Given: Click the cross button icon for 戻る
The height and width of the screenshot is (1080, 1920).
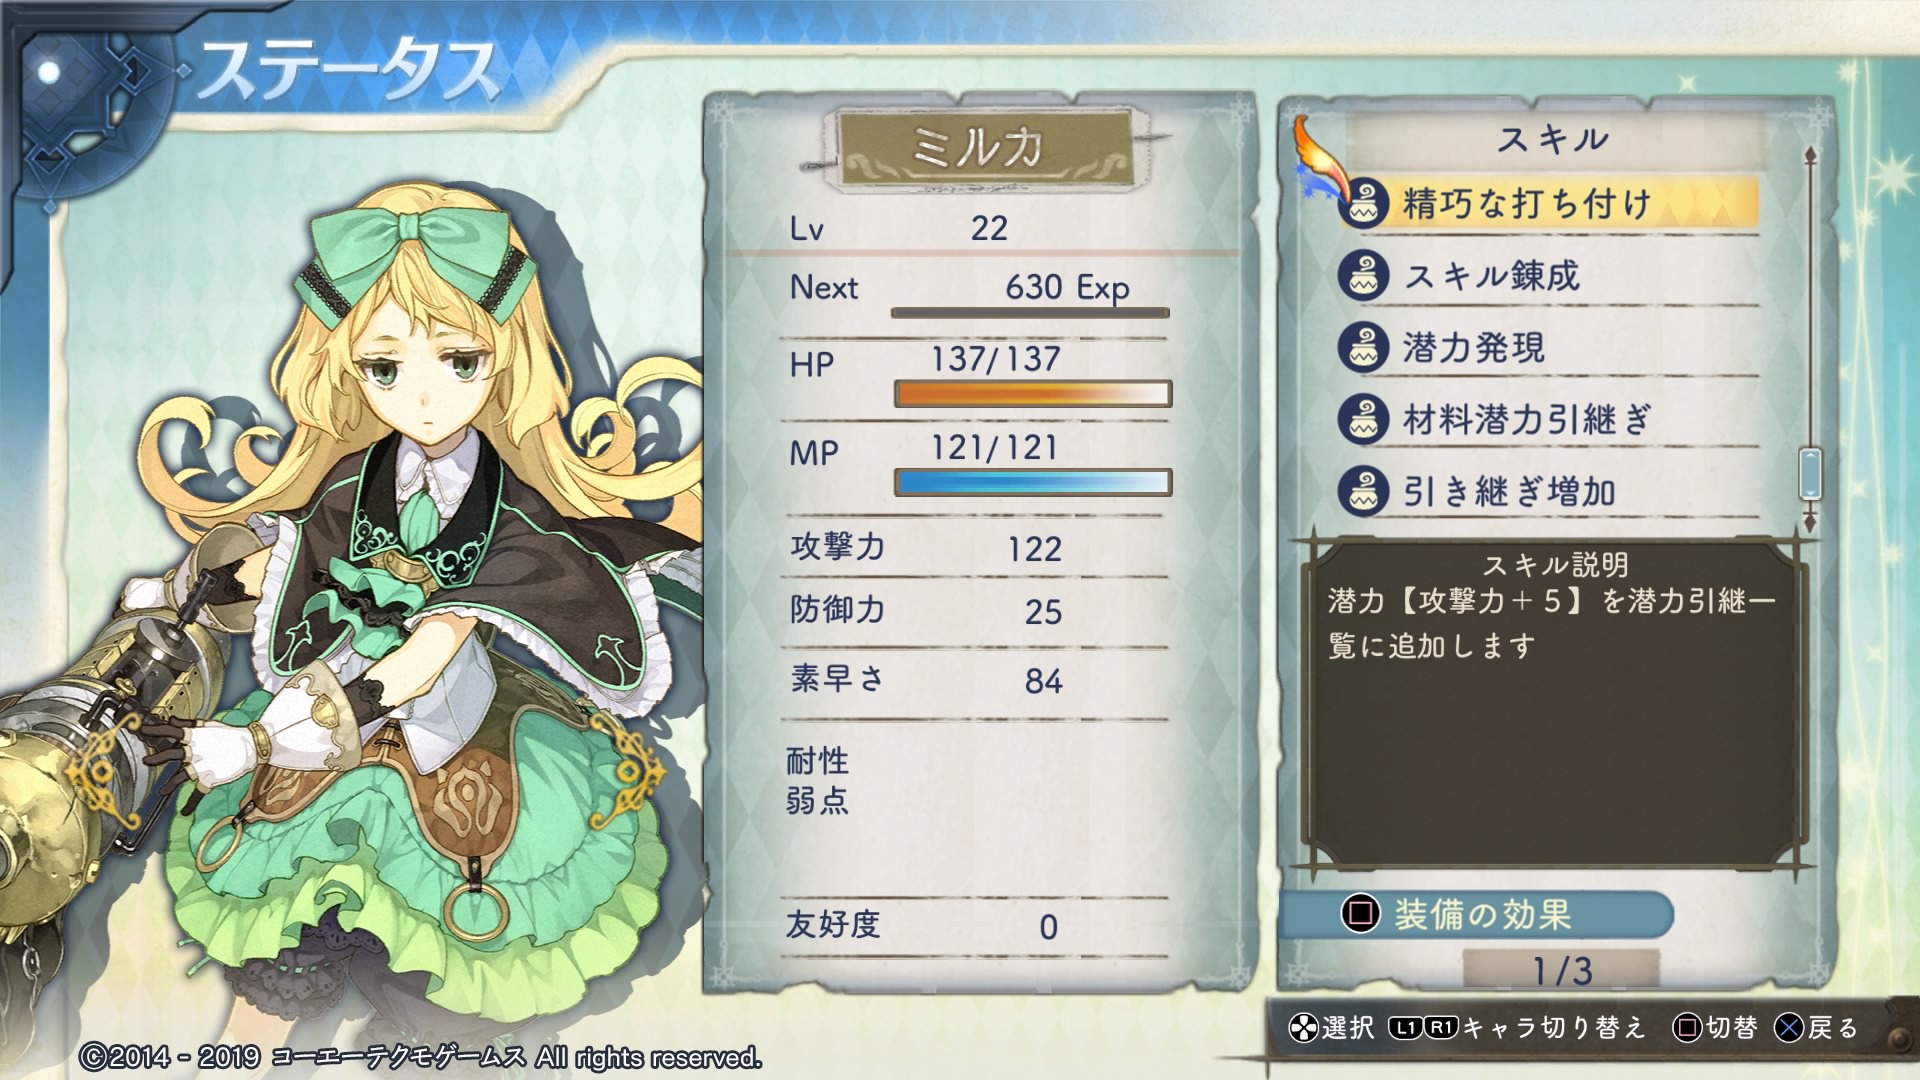Looking at the screenshot, I should click(1789, 1027).
